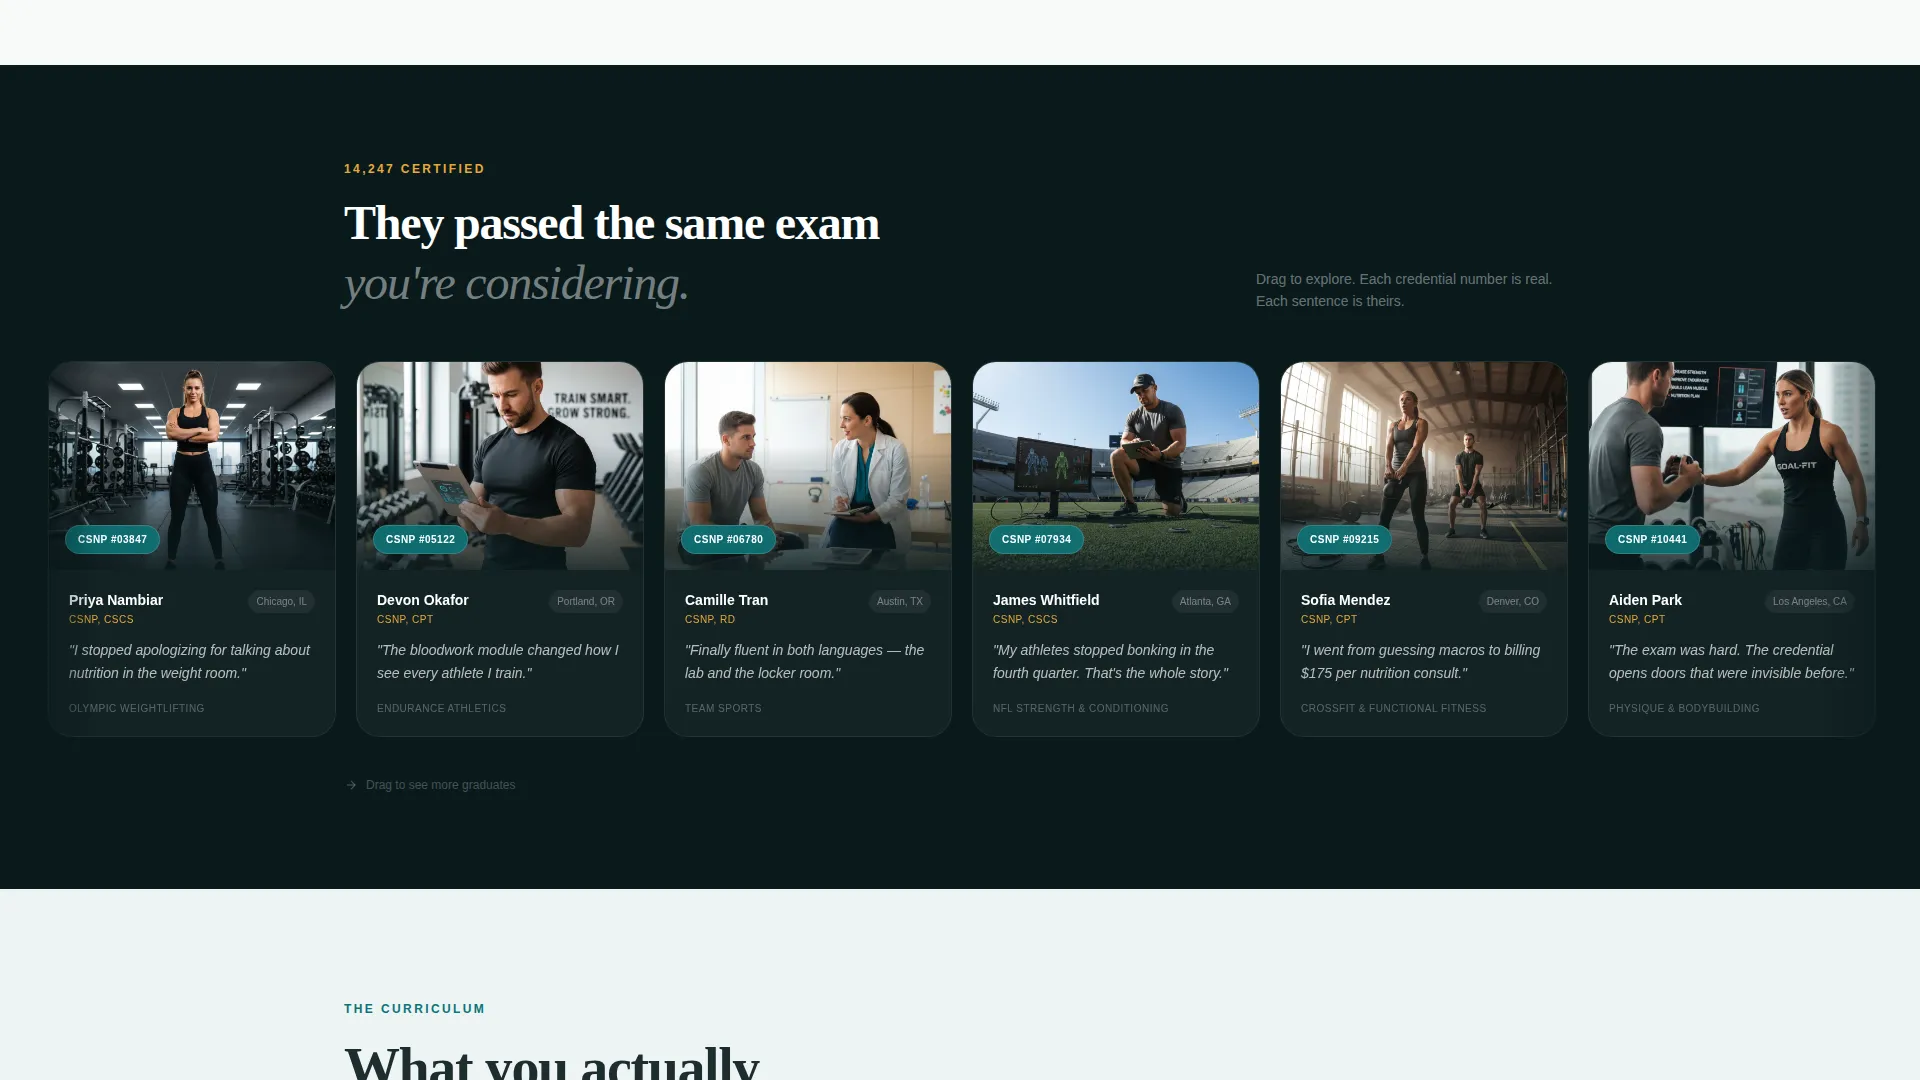Open Devon Okafor's tablet photo
1920x1080 pixels.
500,466
